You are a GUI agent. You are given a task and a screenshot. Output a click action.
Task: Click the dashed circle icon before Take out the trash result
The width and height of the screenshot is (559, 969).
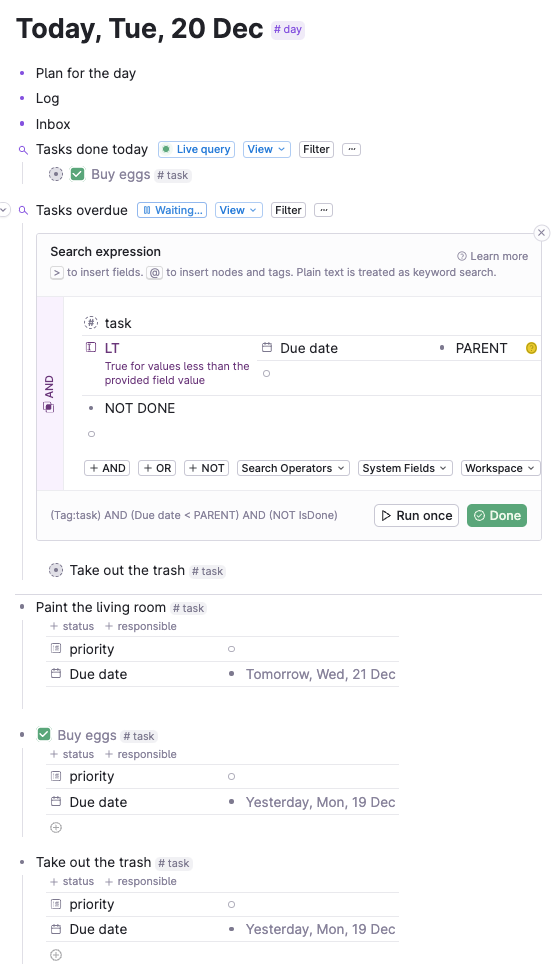(x=56, y=570)
